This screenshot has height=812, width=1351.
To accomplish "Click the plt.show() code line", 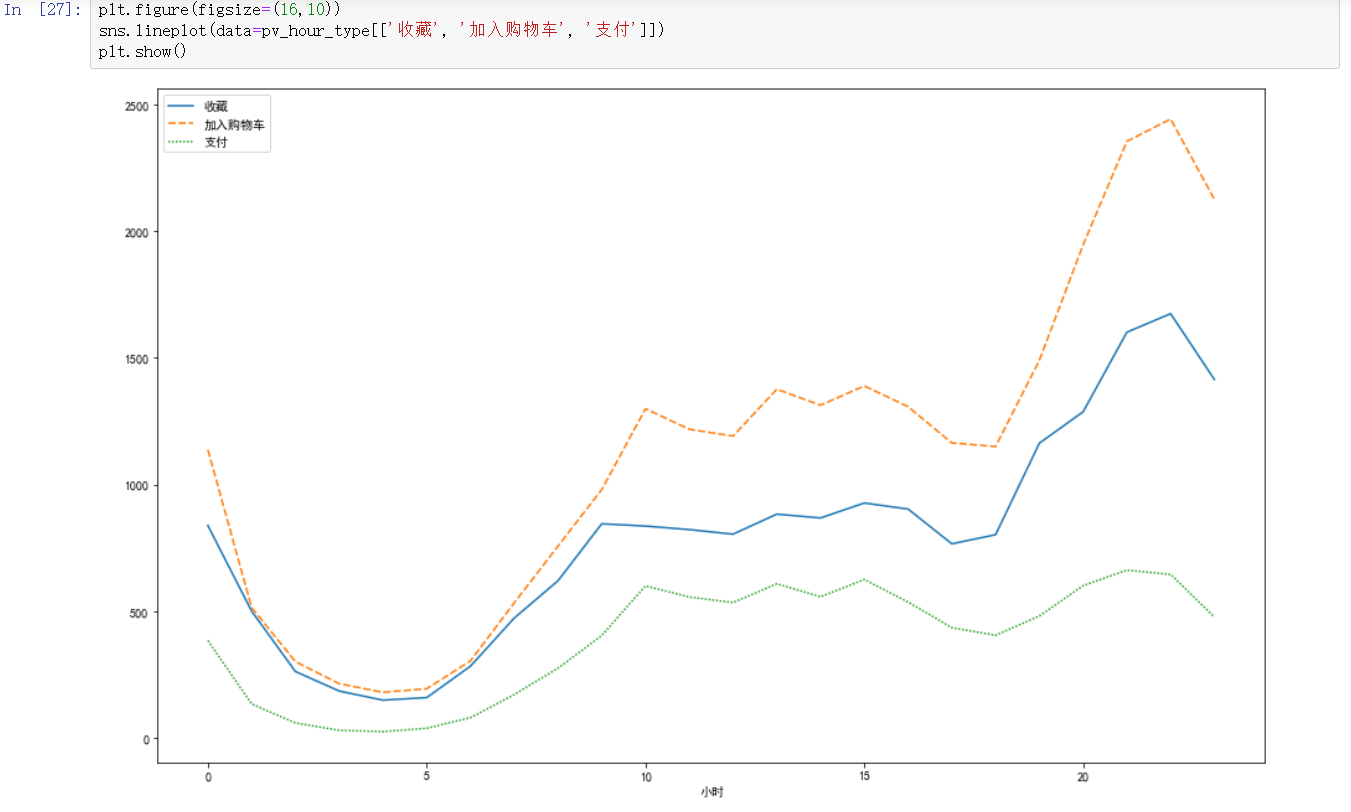I will tap(142, 51).
